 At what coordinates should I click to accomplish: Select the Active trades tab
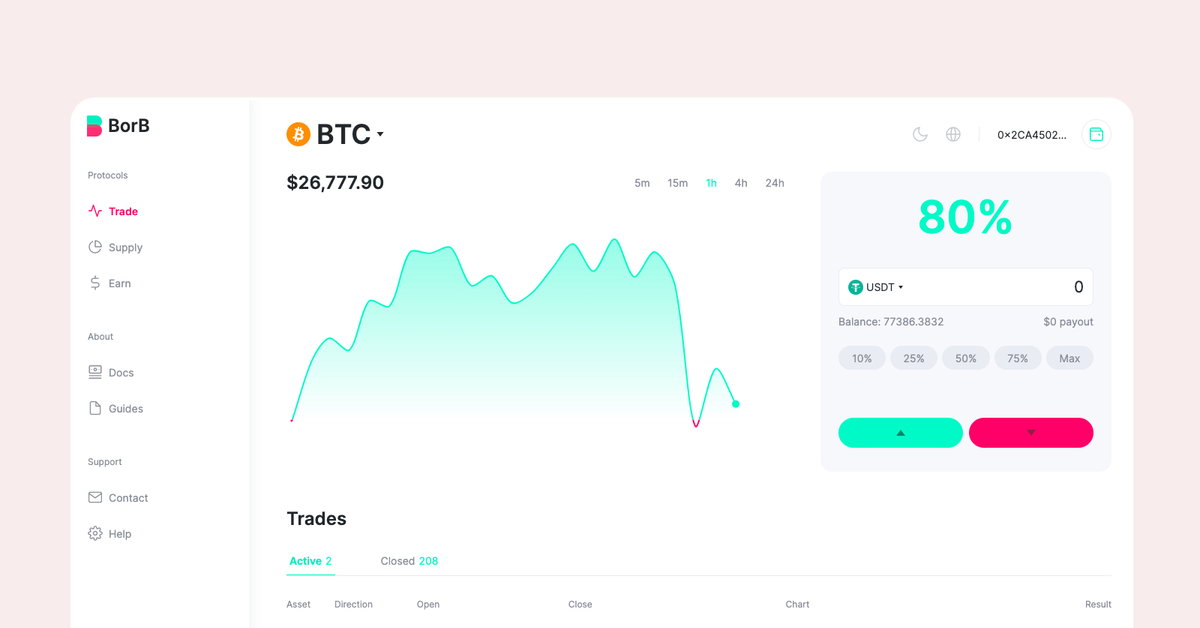coord(310,561)
